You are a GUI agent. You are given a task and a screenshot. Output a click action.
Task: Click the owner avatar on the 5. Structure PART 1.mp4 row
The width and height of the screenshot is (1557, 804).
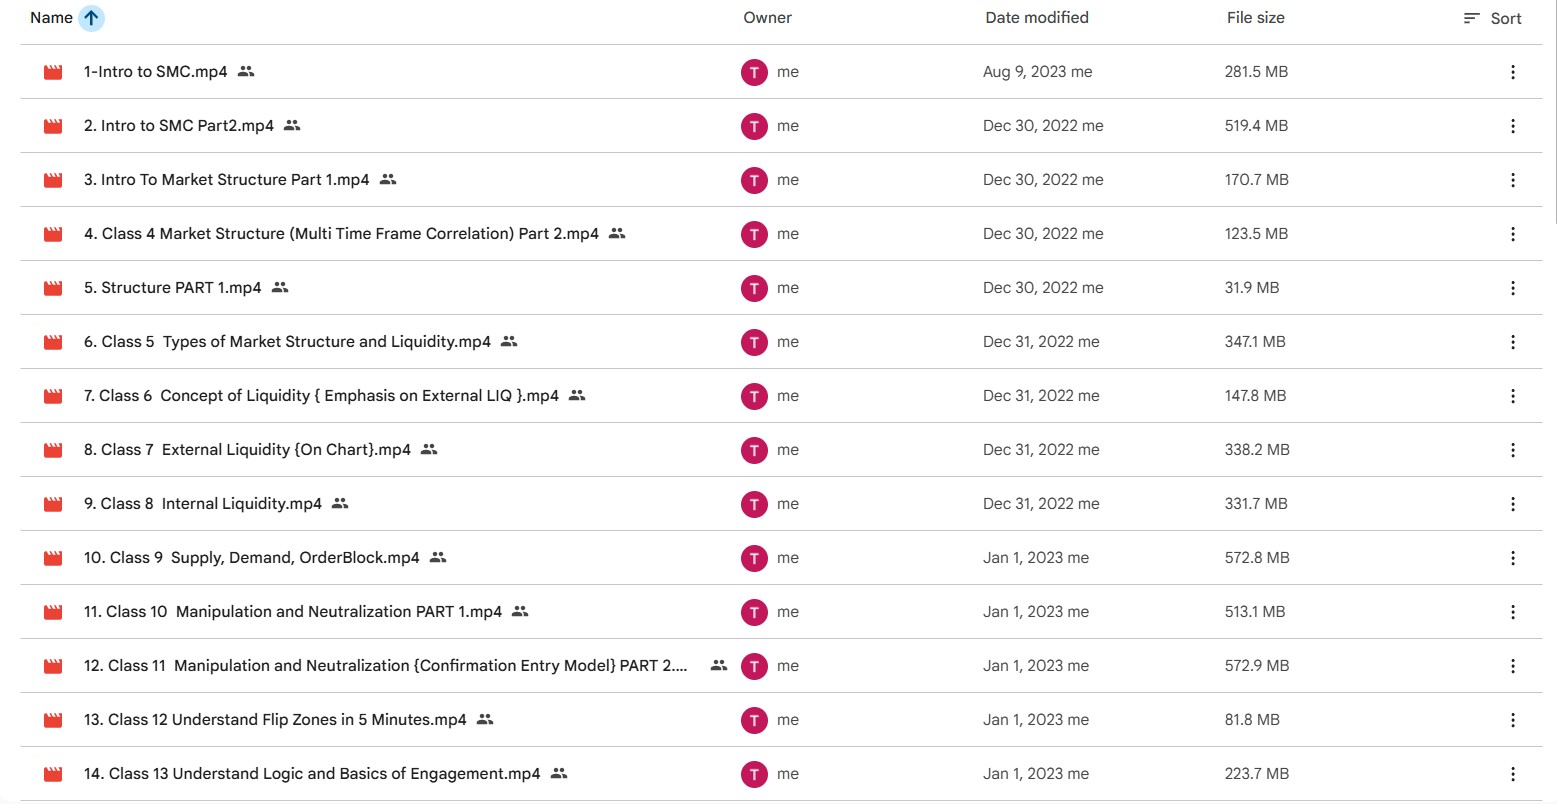pos(754,288)
